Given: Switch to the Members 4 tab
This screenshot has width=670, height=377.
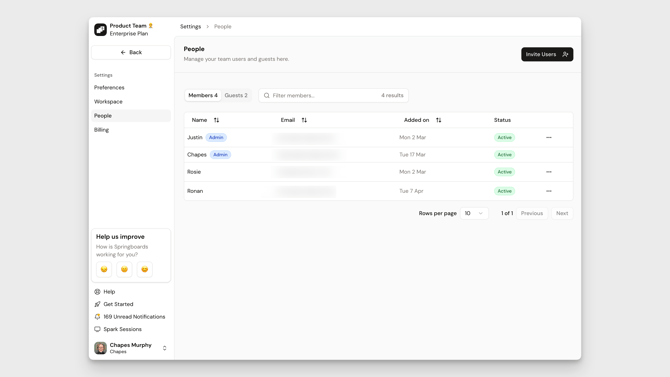Looking at the screenshot, I should pos(203,95).
